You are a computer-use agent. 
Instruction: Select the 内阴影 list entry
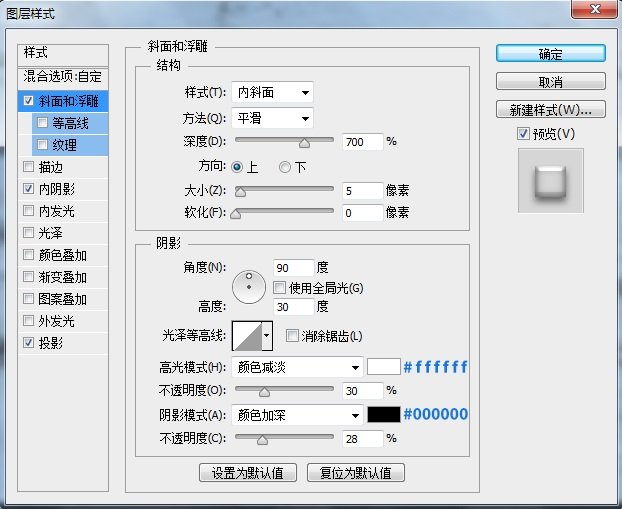tap(63, 189)
